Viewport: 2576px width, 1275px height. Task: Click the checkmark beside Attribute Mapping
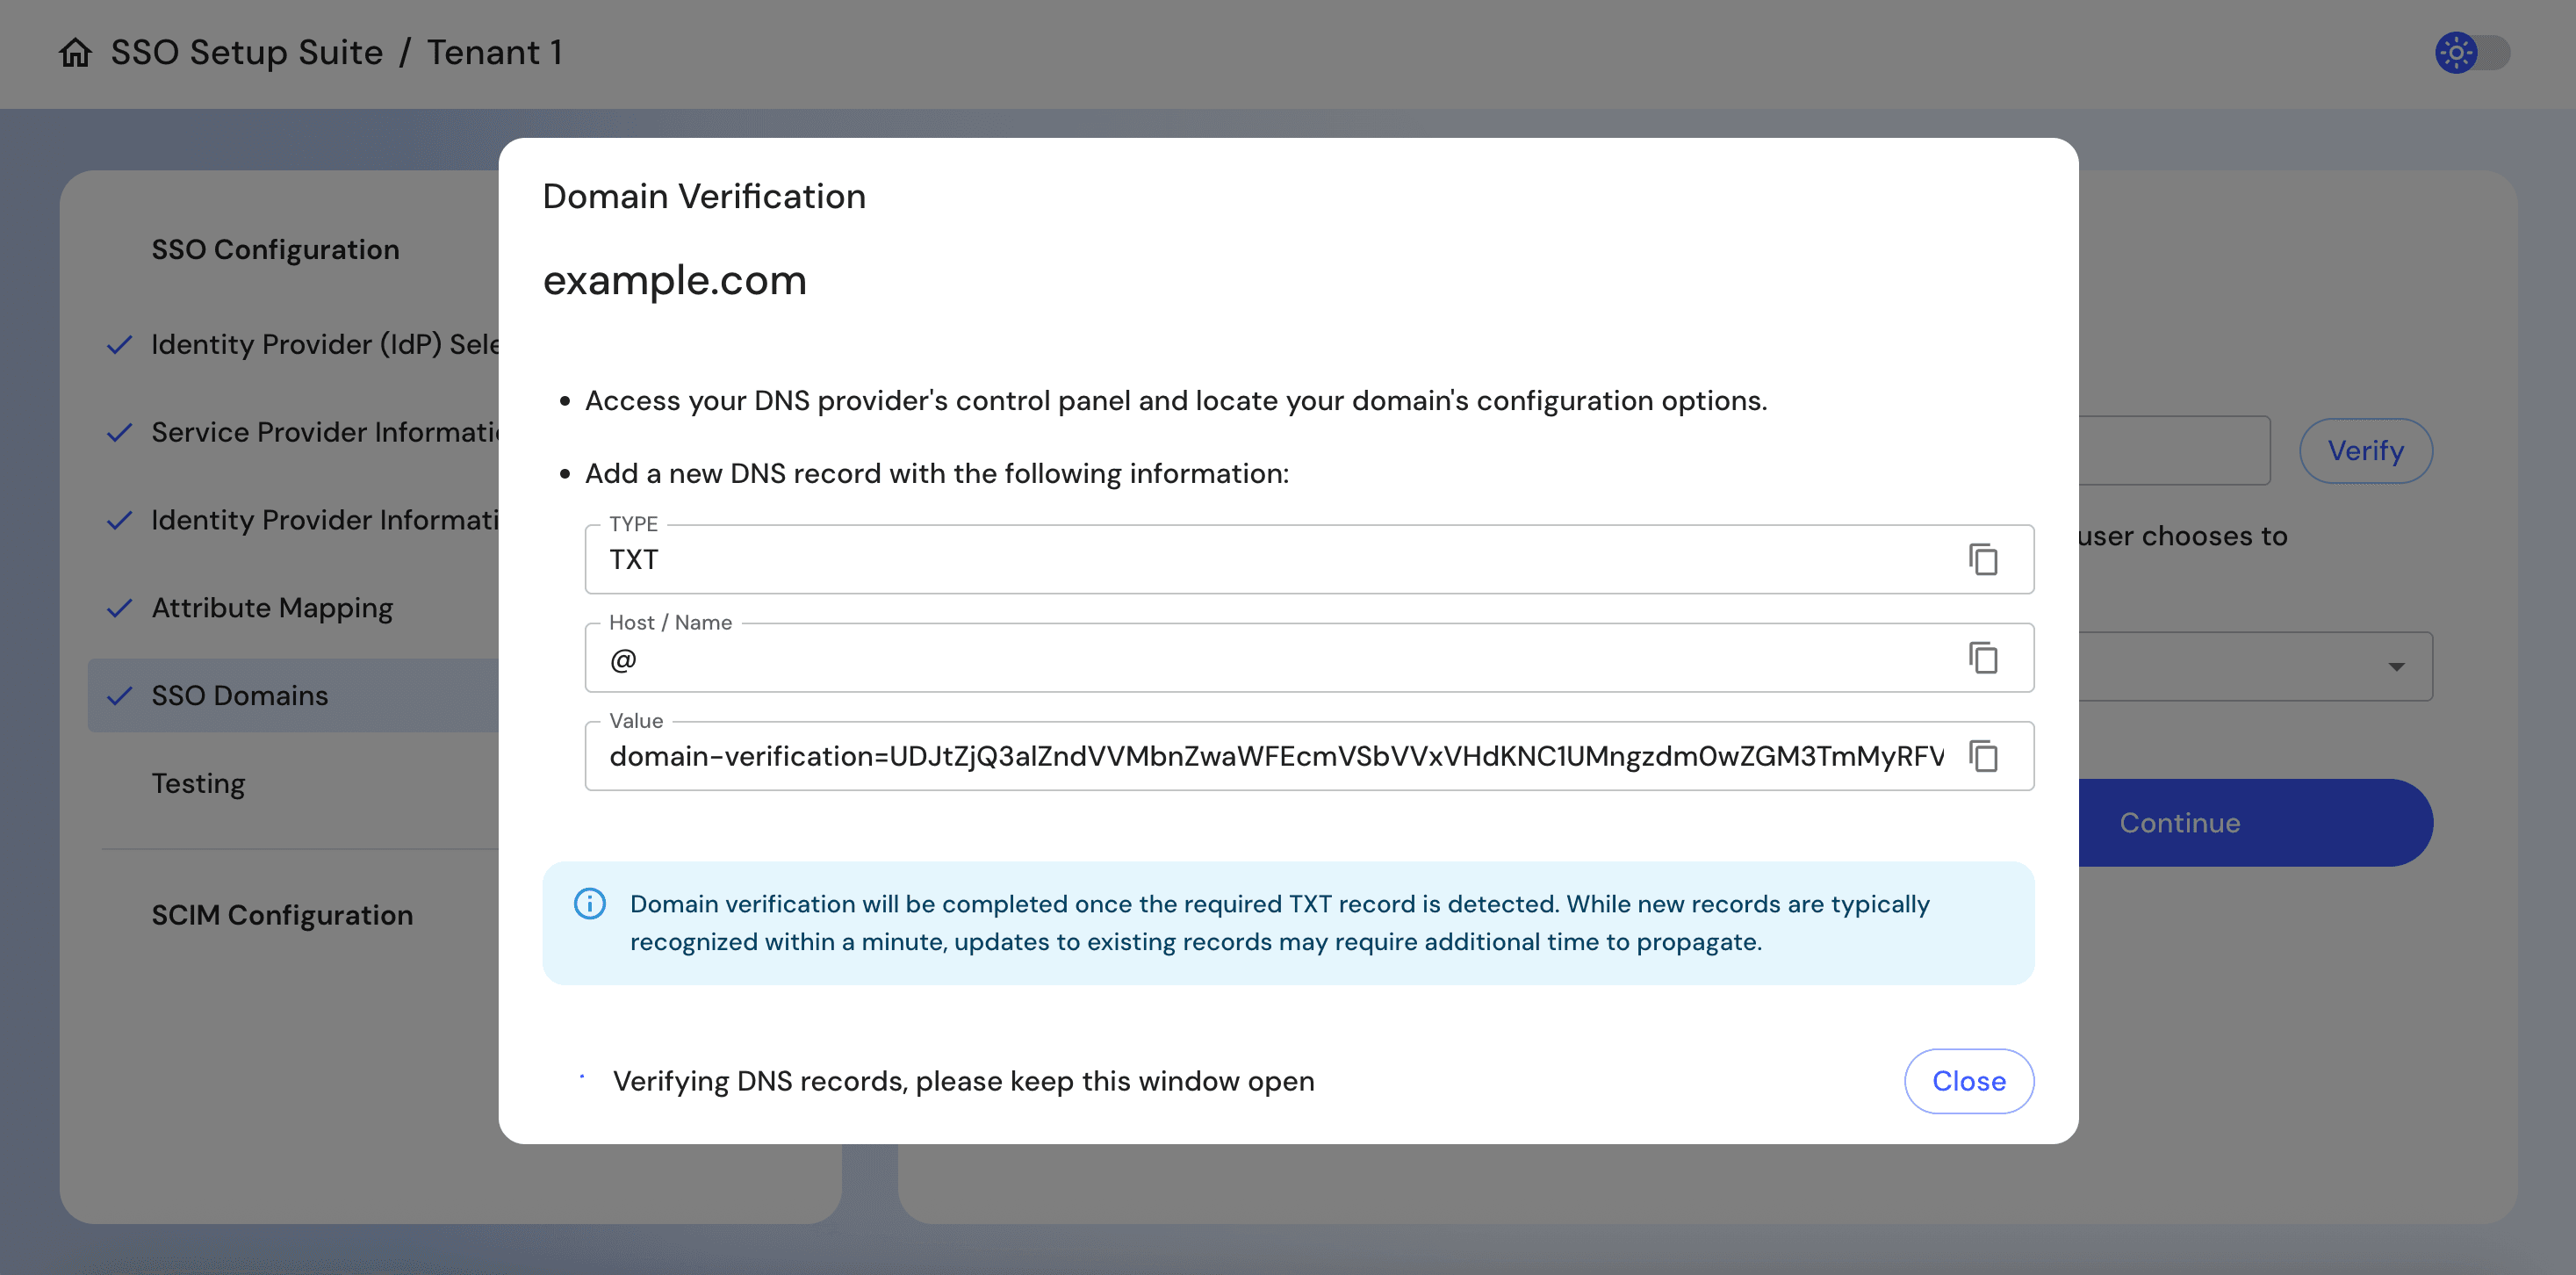[120, 607]
